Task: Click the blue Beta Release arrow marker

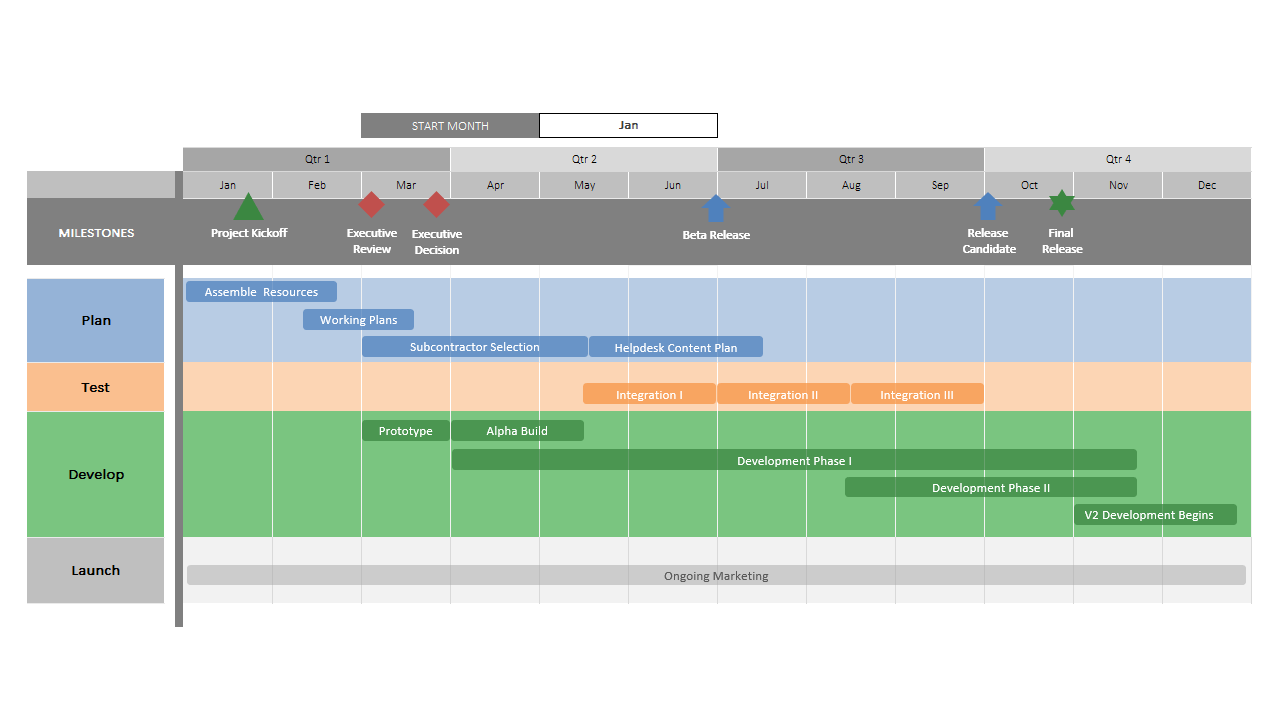Action: click(716, 207)
